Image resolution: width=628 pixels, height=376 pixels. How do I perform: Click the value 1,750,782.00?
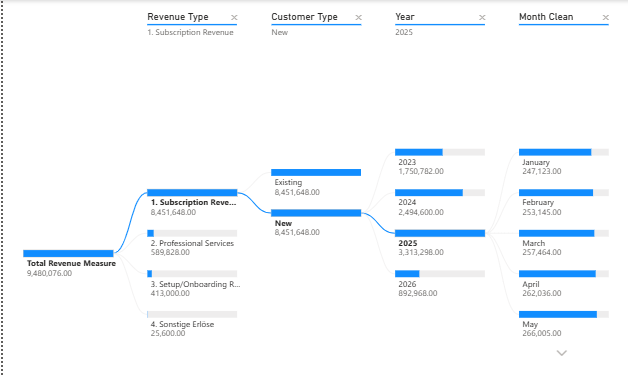[x=421, y=171]
